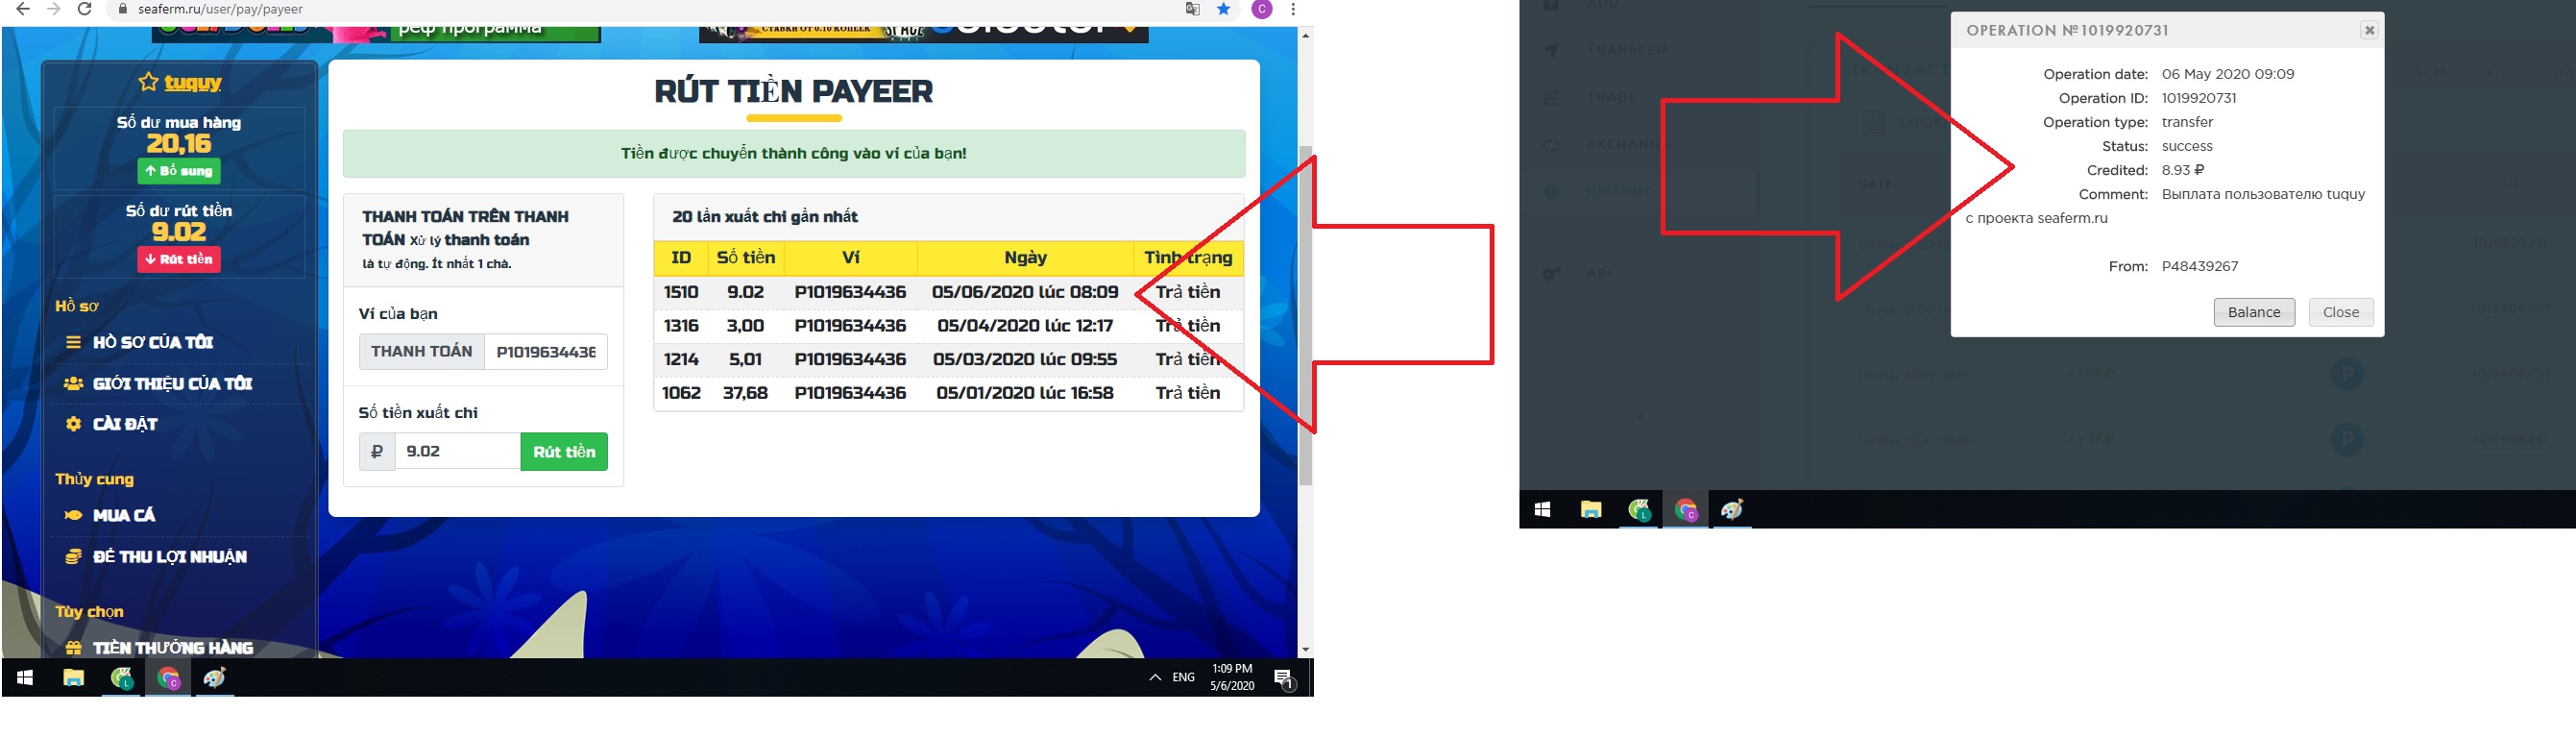Close the Operation №1019920731 dialog with X
The image size is (2576, 738).
(2369, 30)
